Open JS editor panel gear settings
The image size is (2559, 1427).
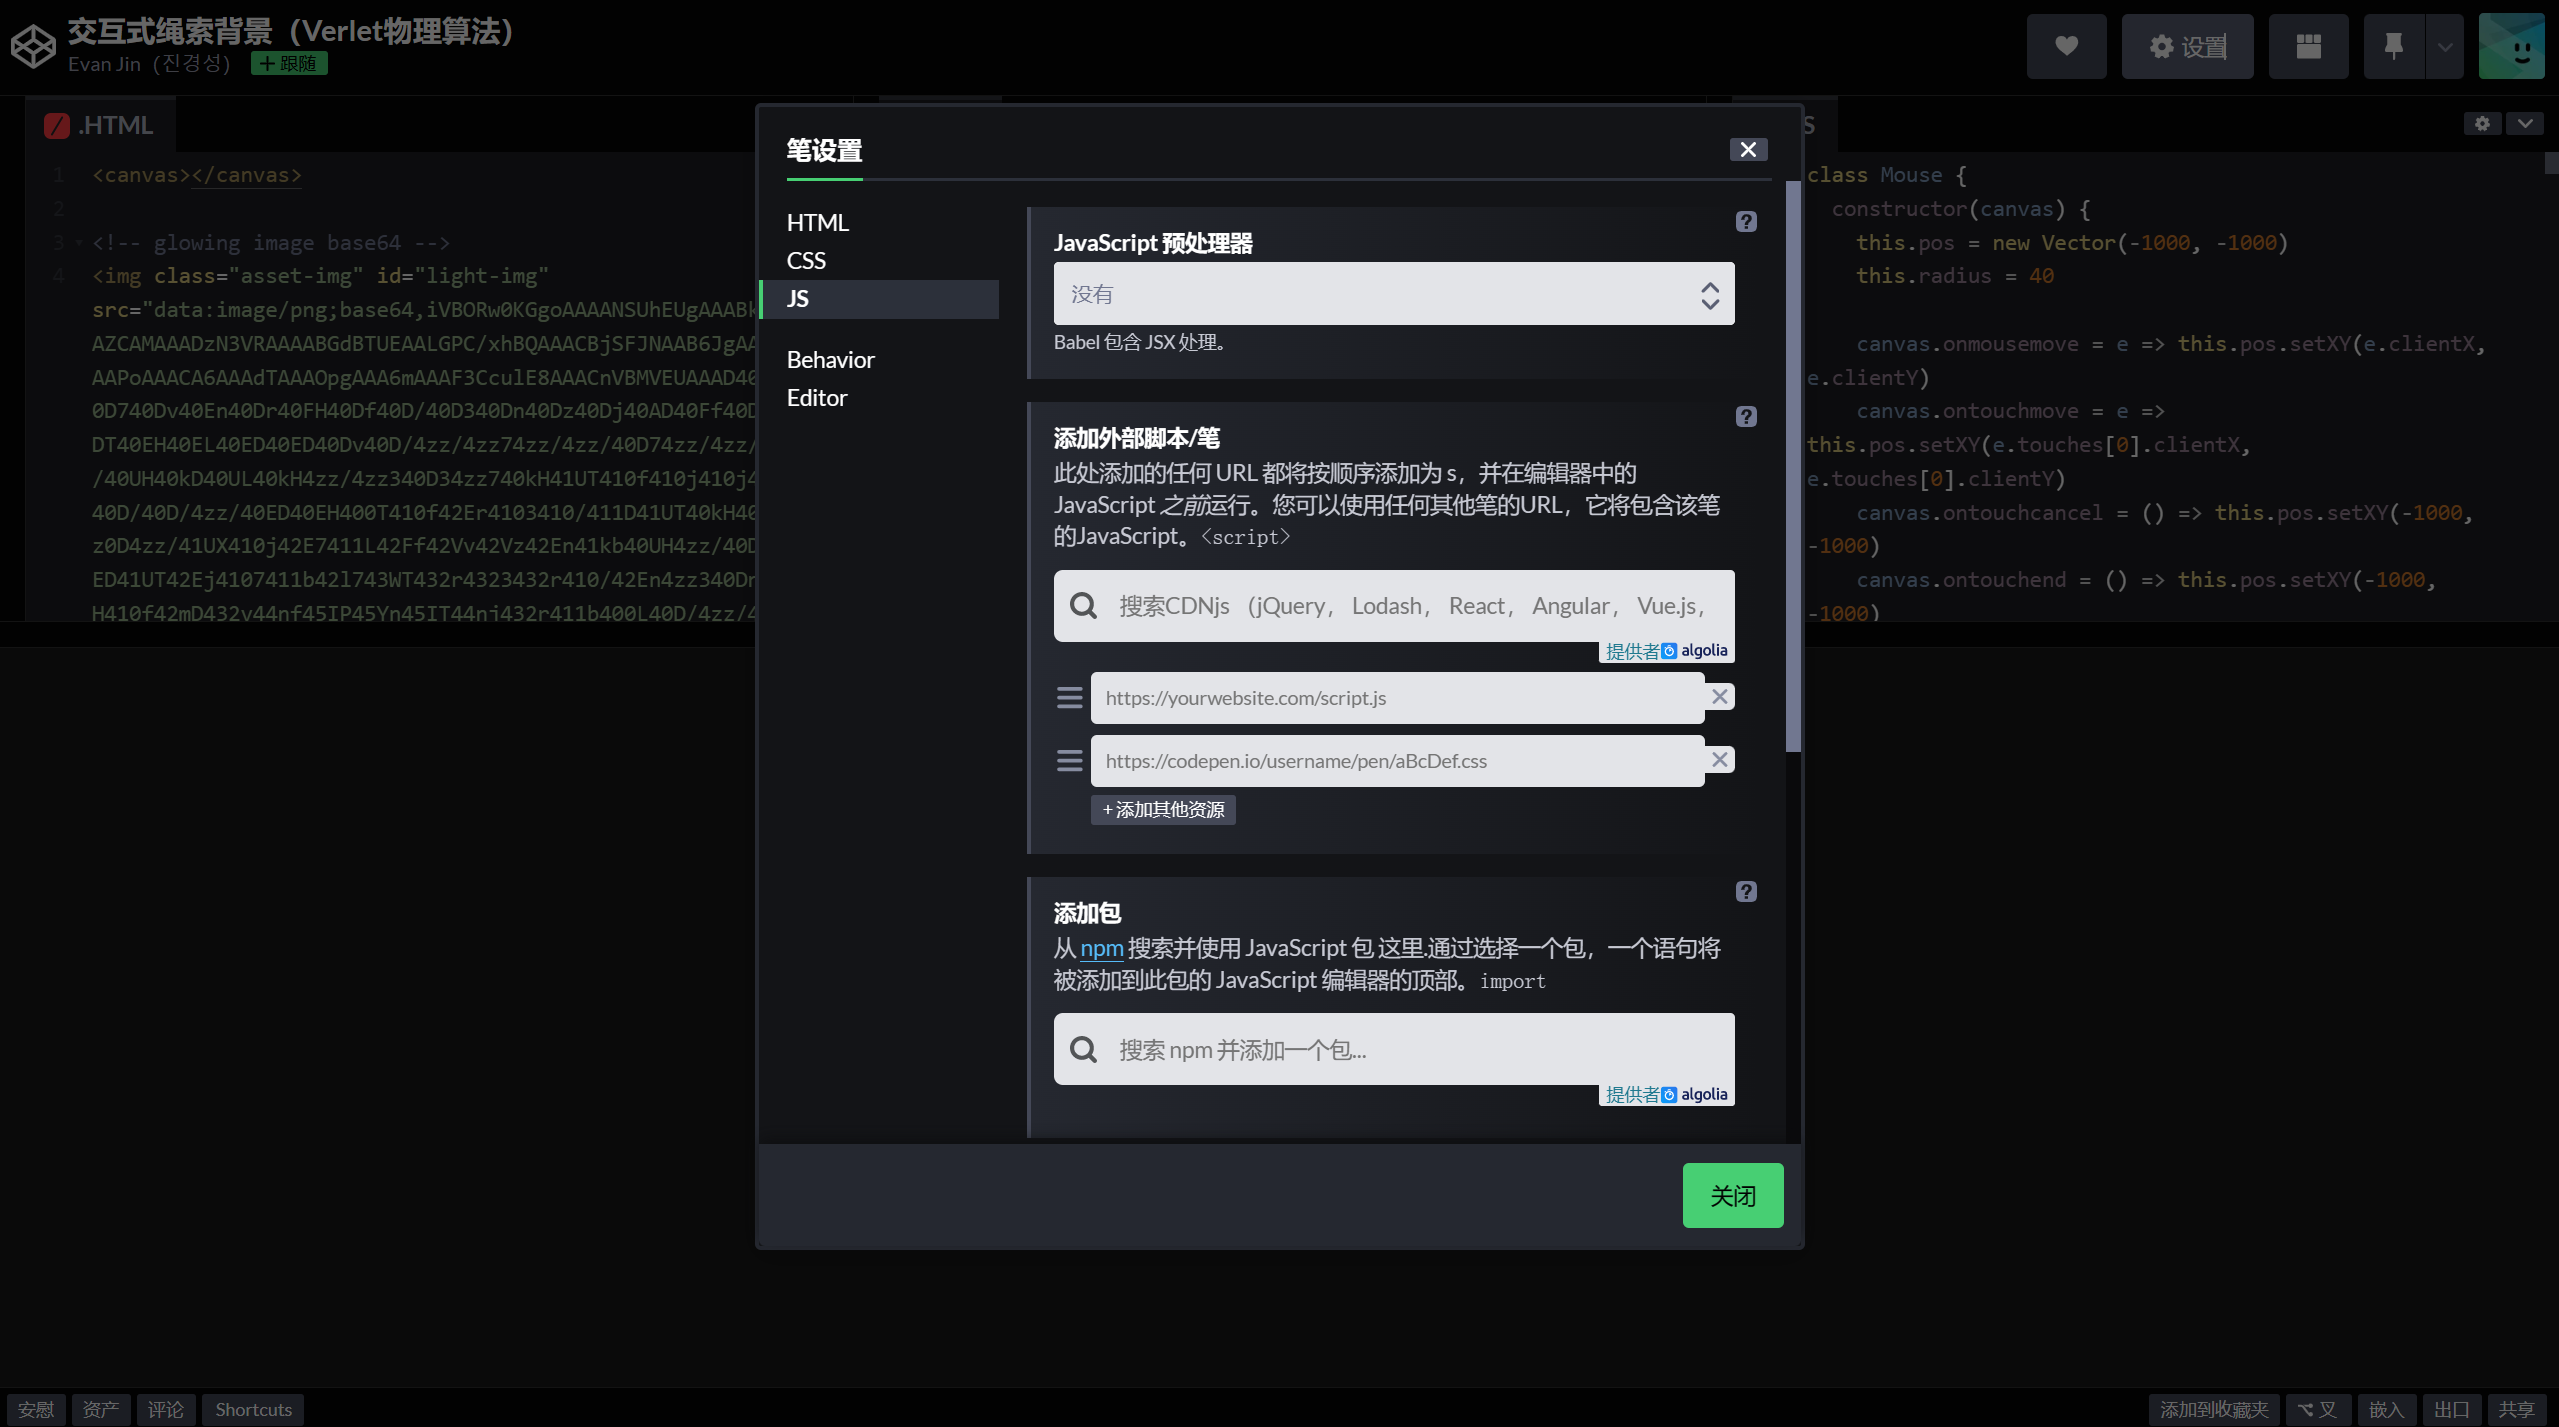pyautogui.click(x=2482, y=124)
